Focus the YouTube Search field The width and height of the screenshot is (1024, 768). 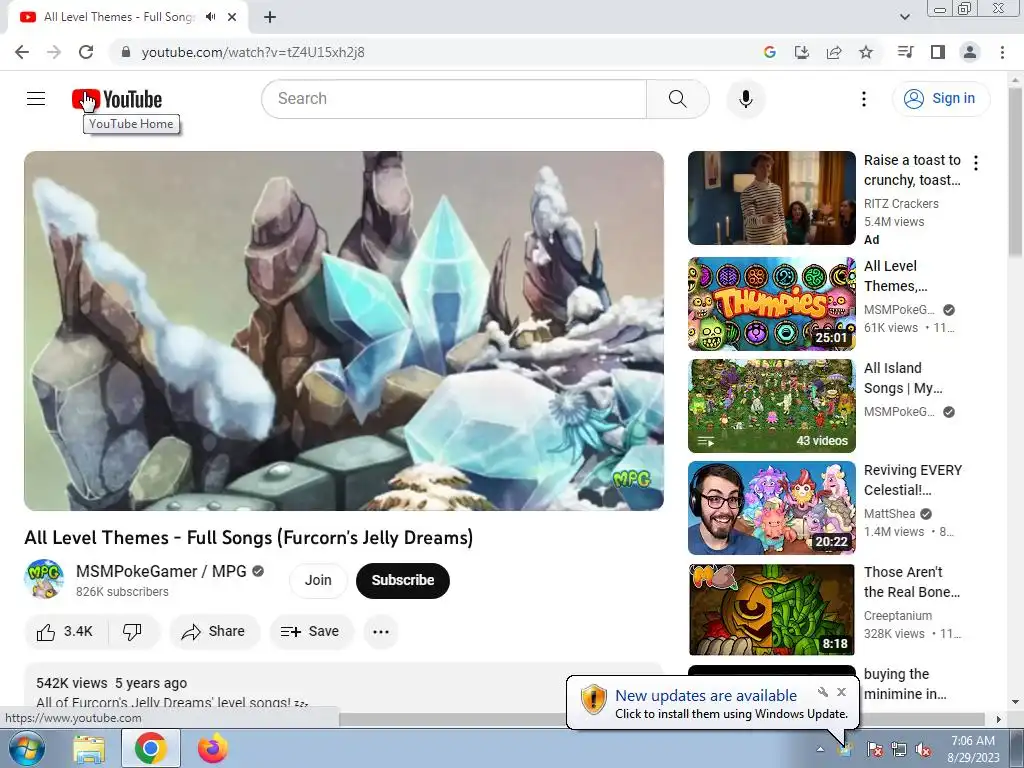pos(455,99)
